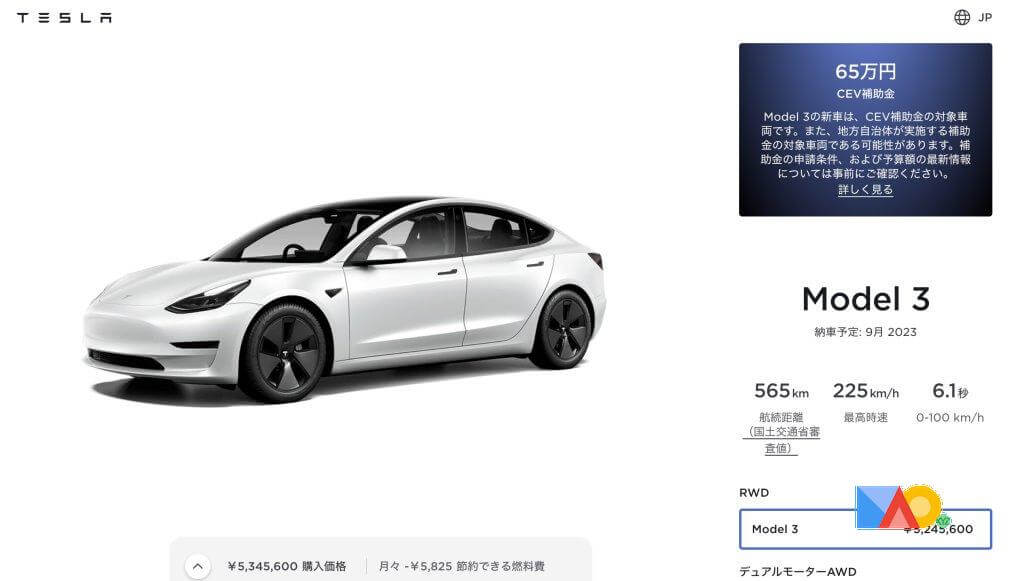Click the 65万円 CEV補助金 banner

pyautogui.click(x=865, y=130)
